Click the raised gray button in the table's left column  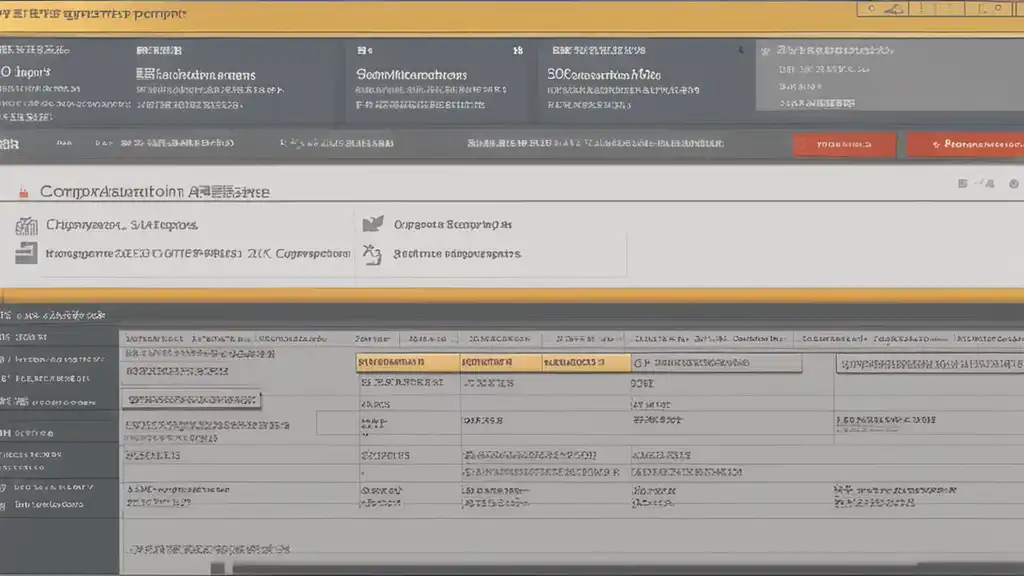coord(191,400)
